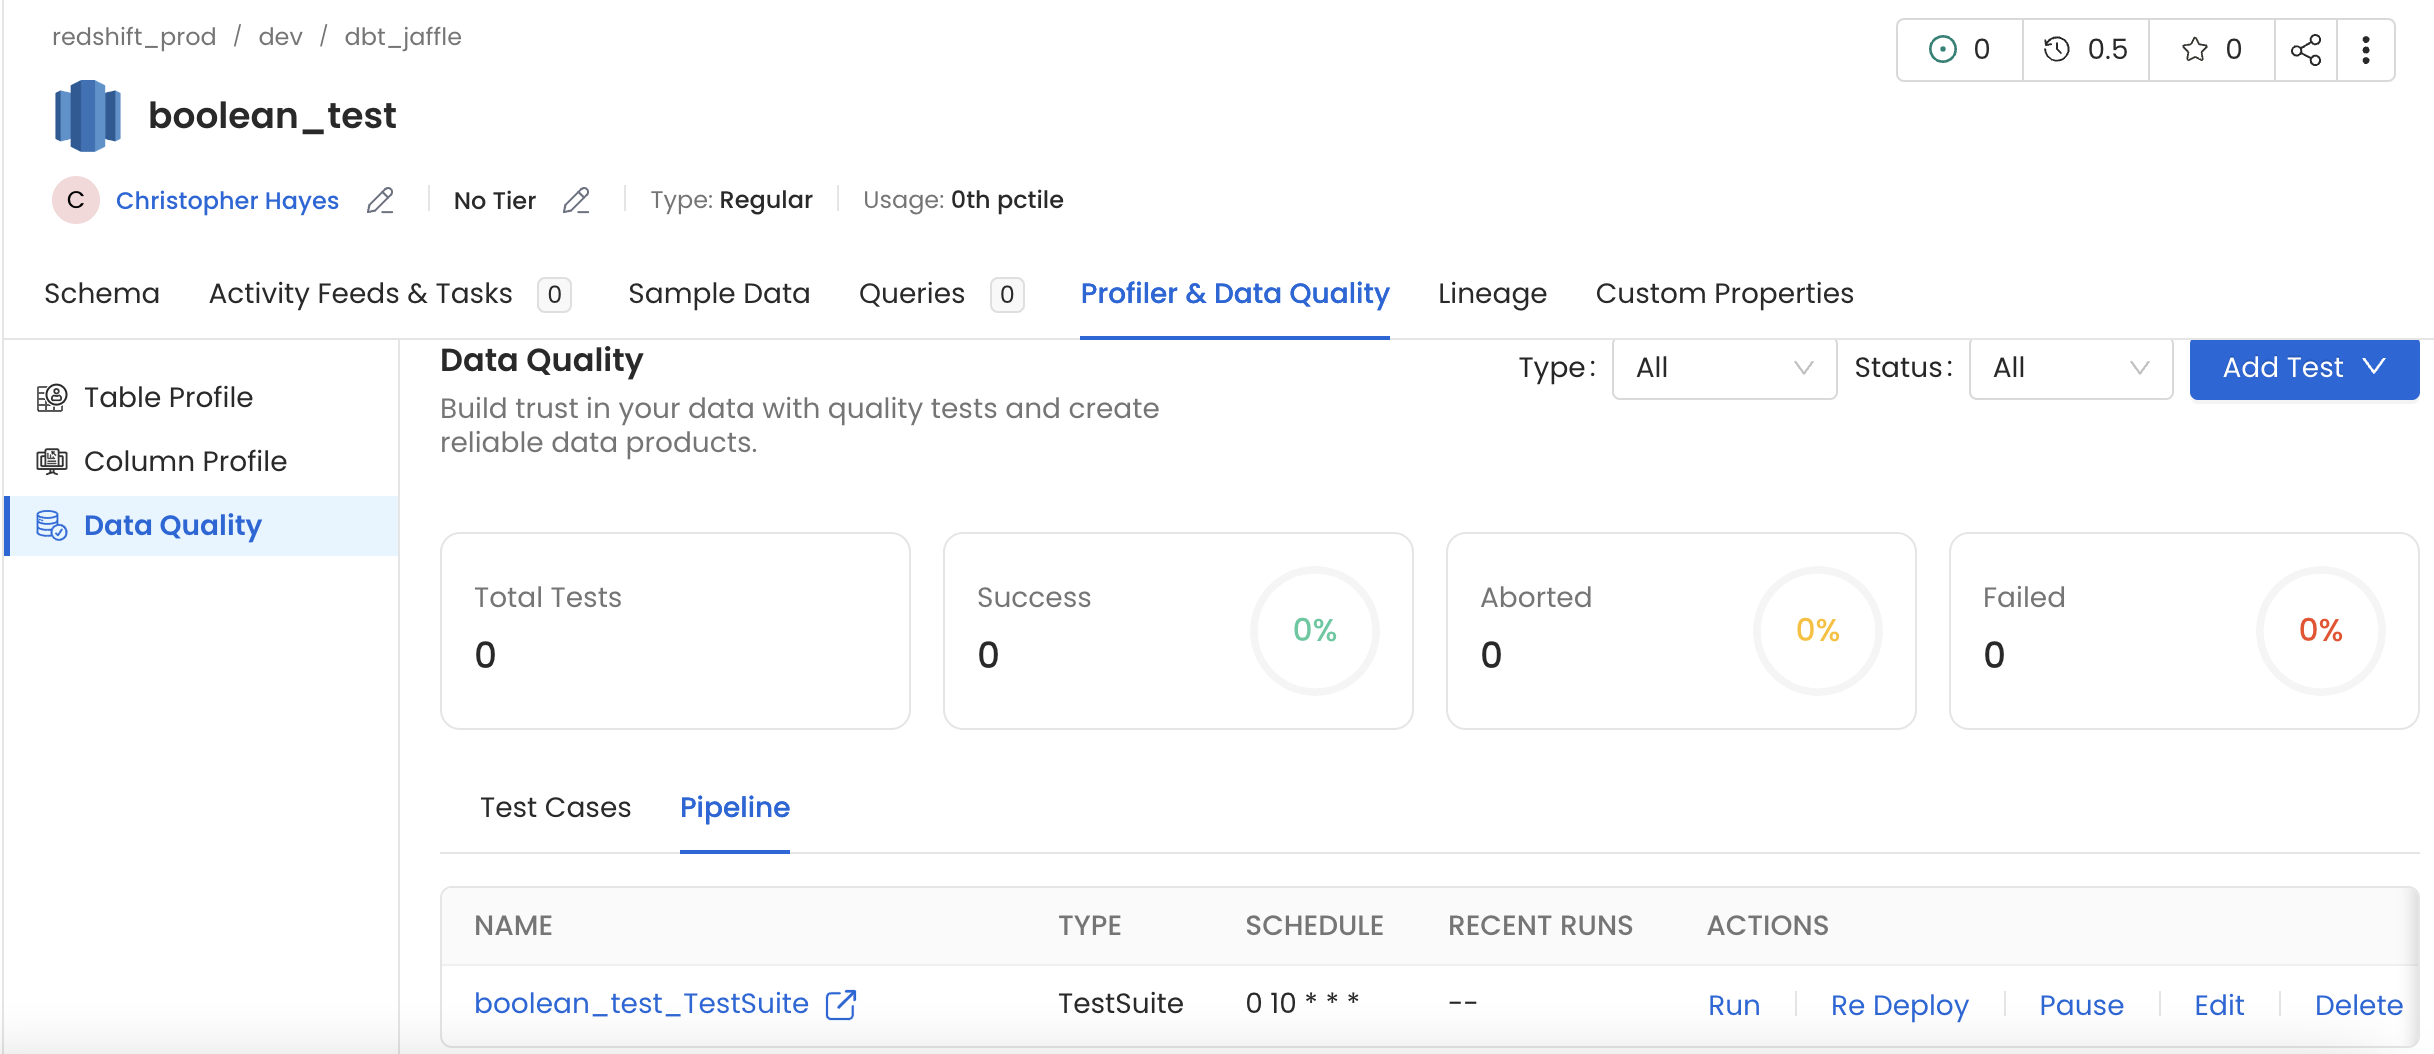Open external link icon beside boolean_test_TestSuite

coord(841,1004)
